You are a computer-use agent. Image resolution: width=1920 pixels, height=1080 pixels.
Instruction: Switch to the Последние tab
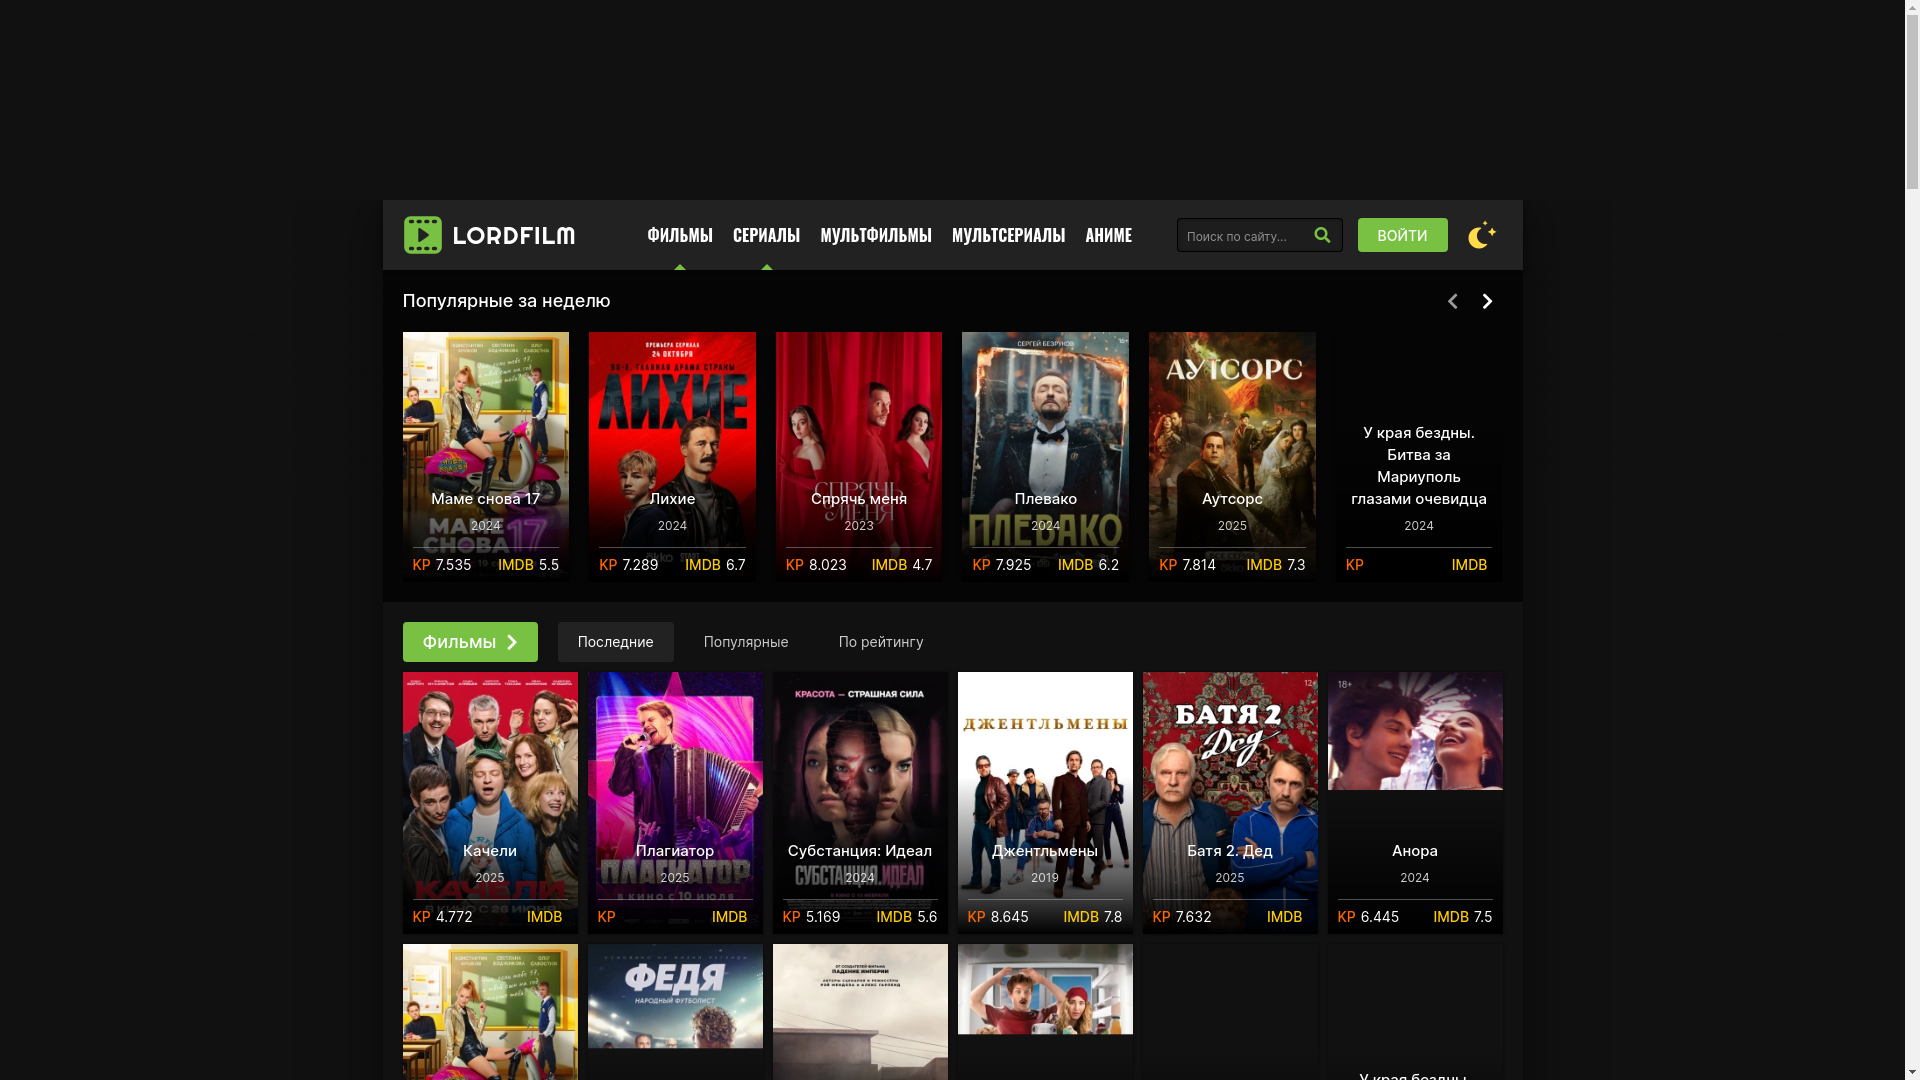coord(615,642)
